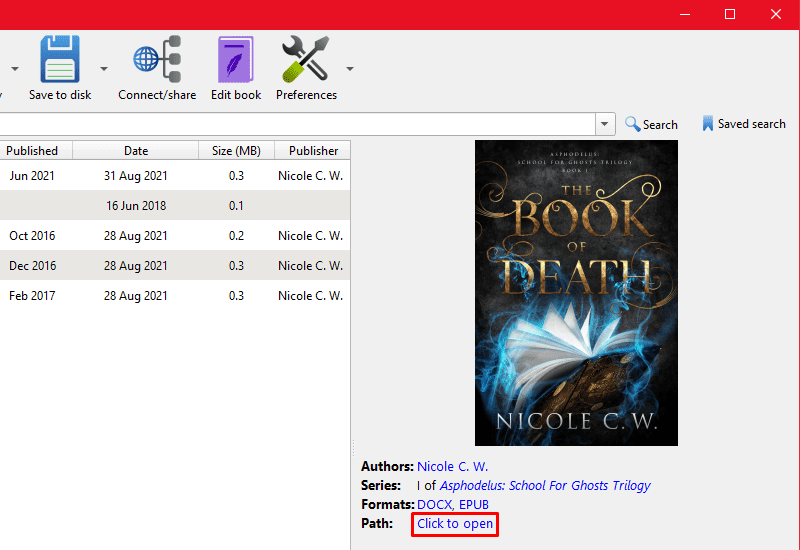
Task: Click the 0.1 size cell
Action: click(x=236, y=206)
